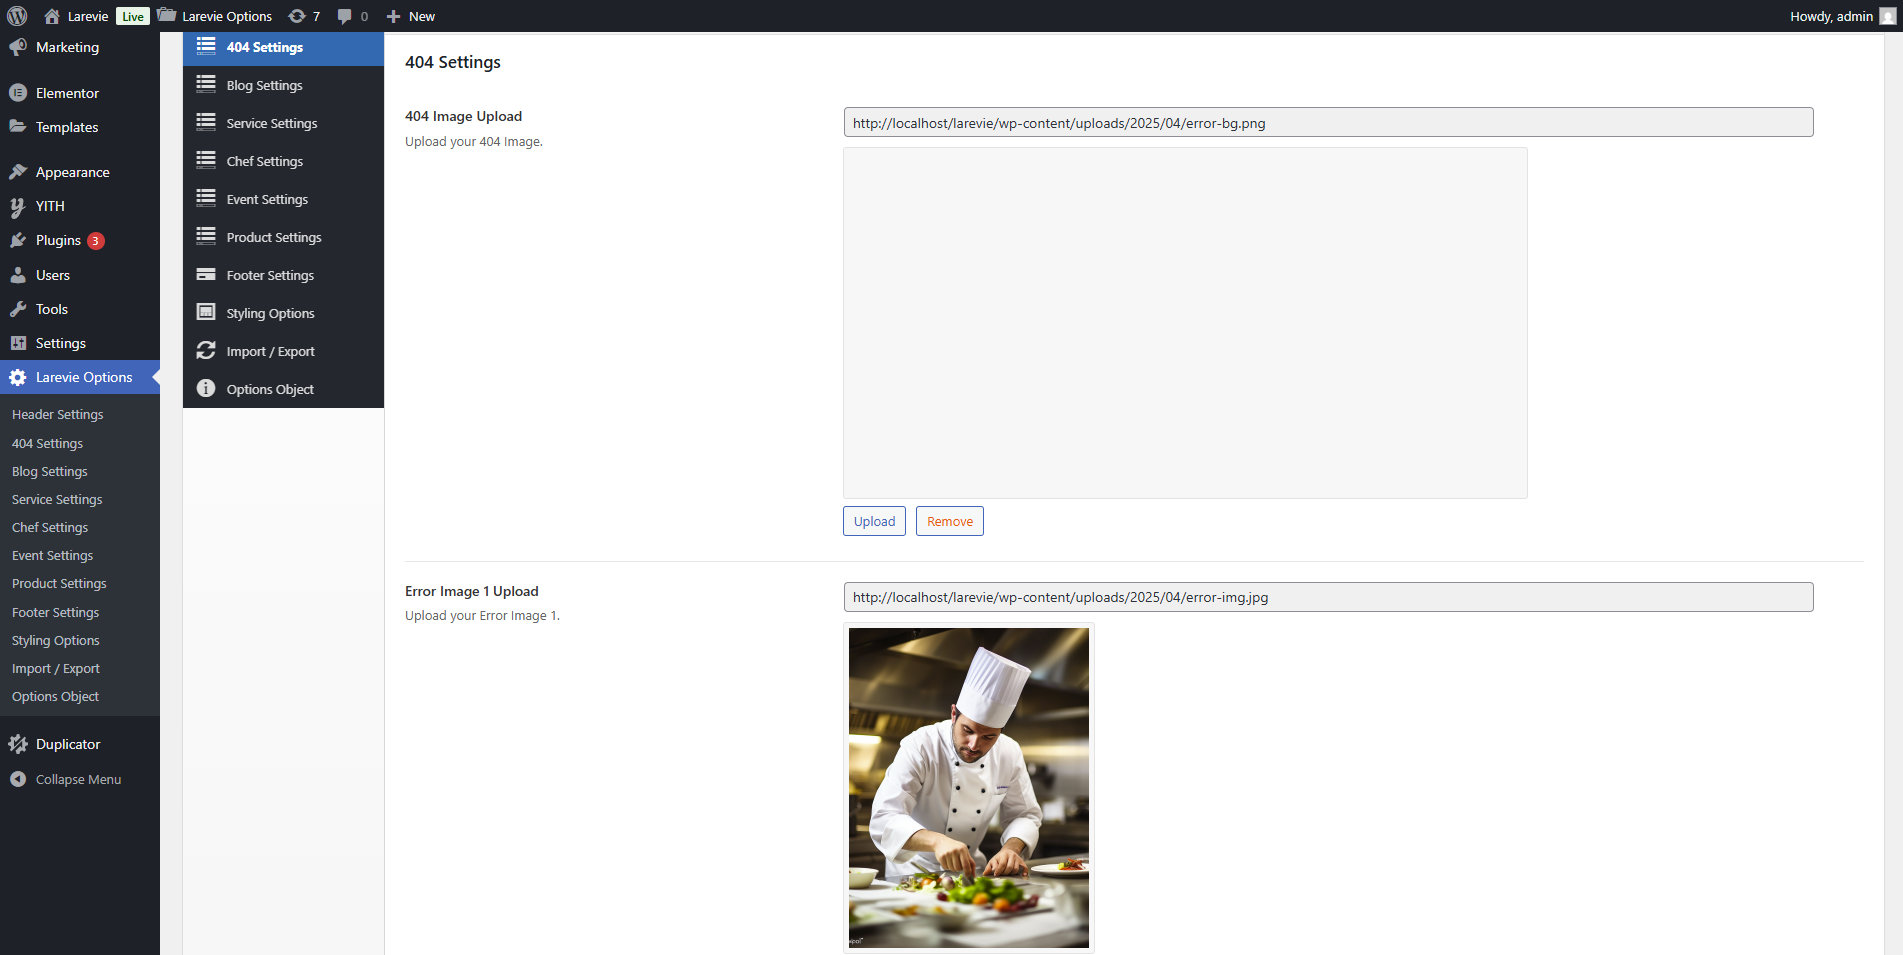Click the Larevie Options gear icon
This screenshot has height=955, width=1903.
[x=18, y=377]
